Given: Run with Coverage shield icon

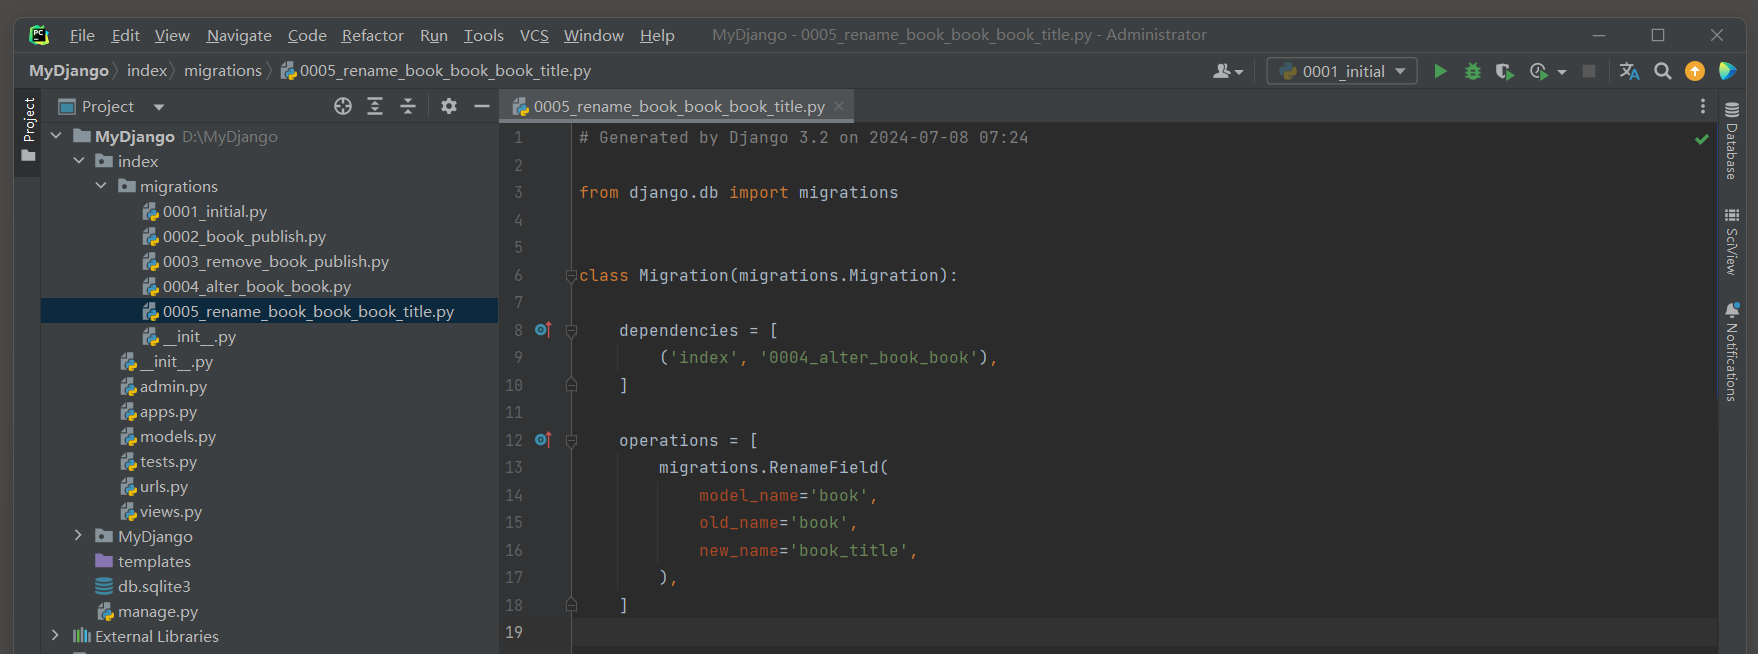Looking at the screenshot, I should point(1504,71).
